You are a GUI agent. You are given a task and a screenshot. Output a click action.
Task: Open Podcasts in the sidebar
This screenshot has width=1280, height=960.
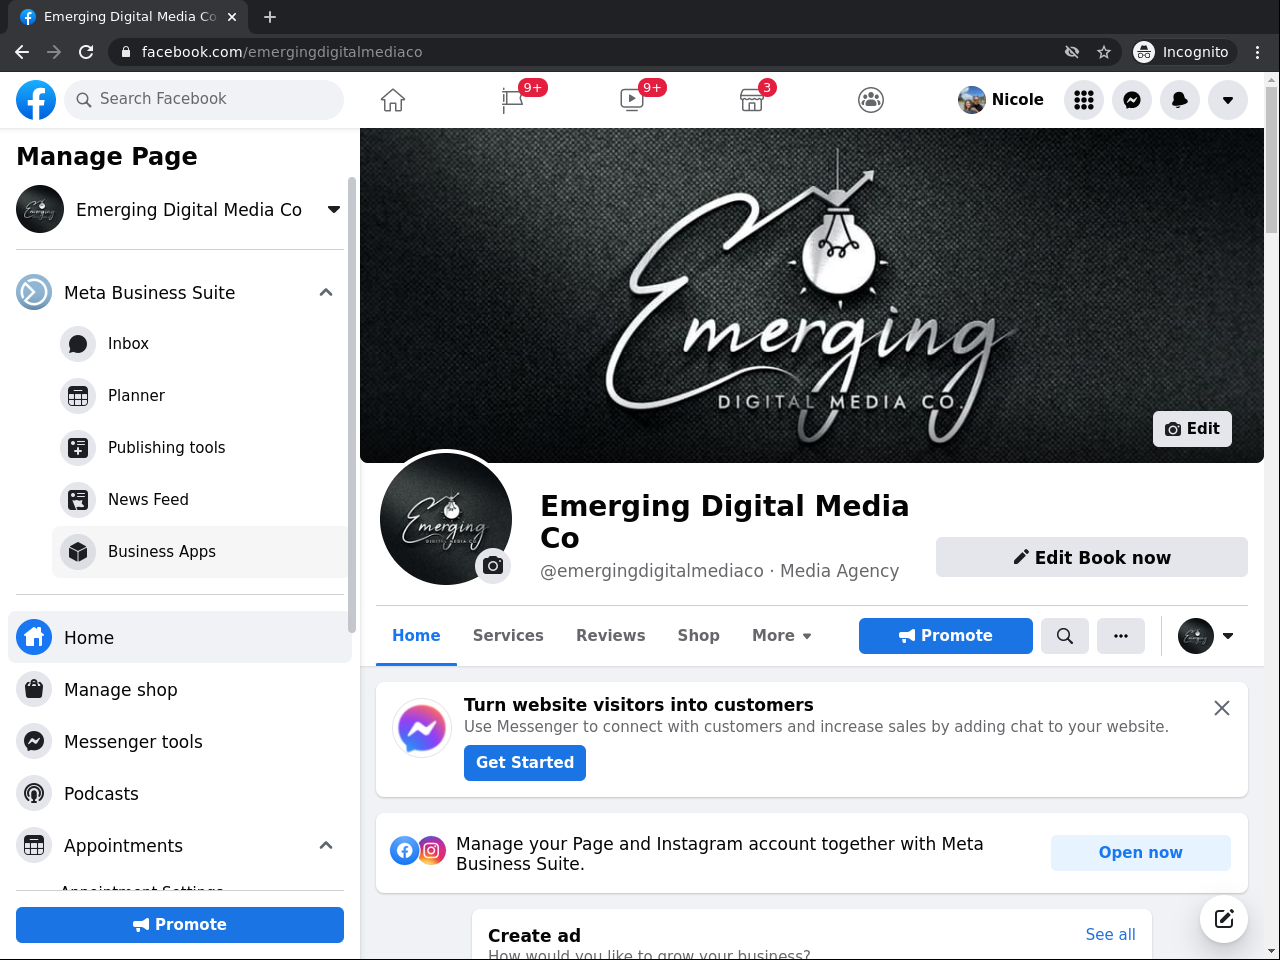click(x=180, y=794)
